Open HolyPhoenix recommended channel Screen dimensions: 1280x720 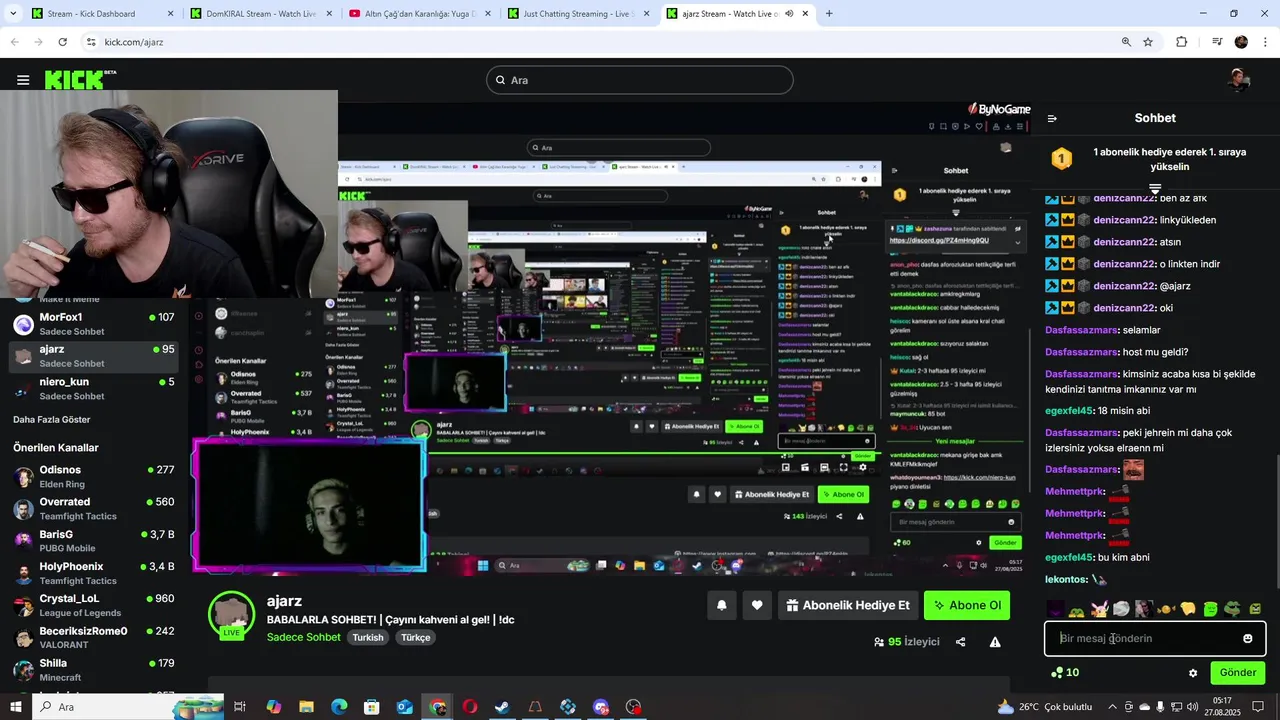pos(95,573)
